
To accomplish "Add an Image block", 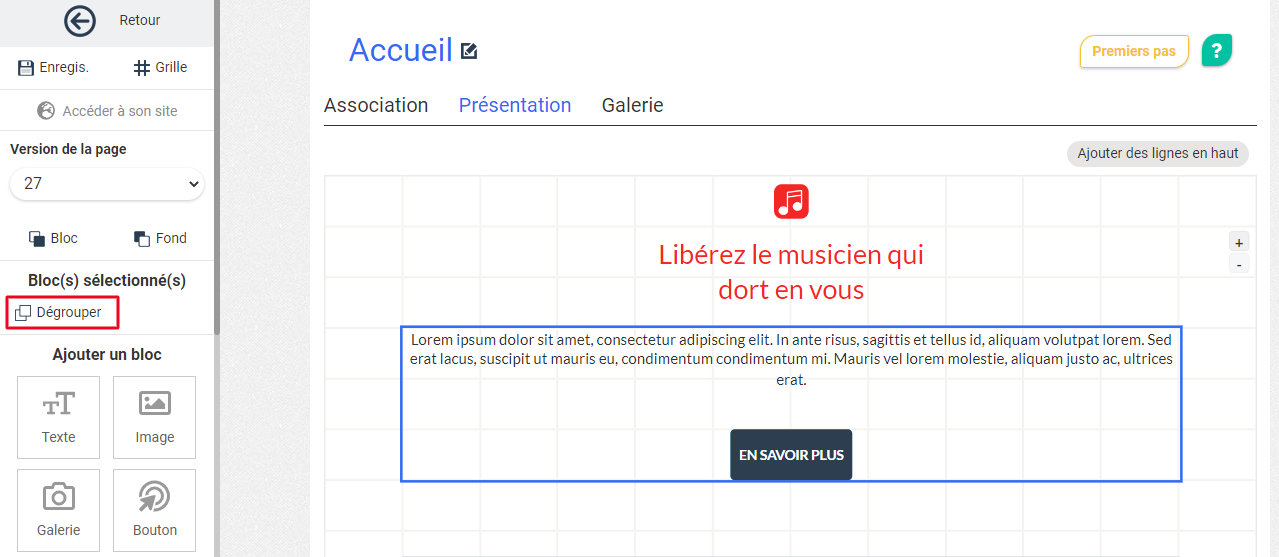I will pyautogui.click(x=155, y=417).
